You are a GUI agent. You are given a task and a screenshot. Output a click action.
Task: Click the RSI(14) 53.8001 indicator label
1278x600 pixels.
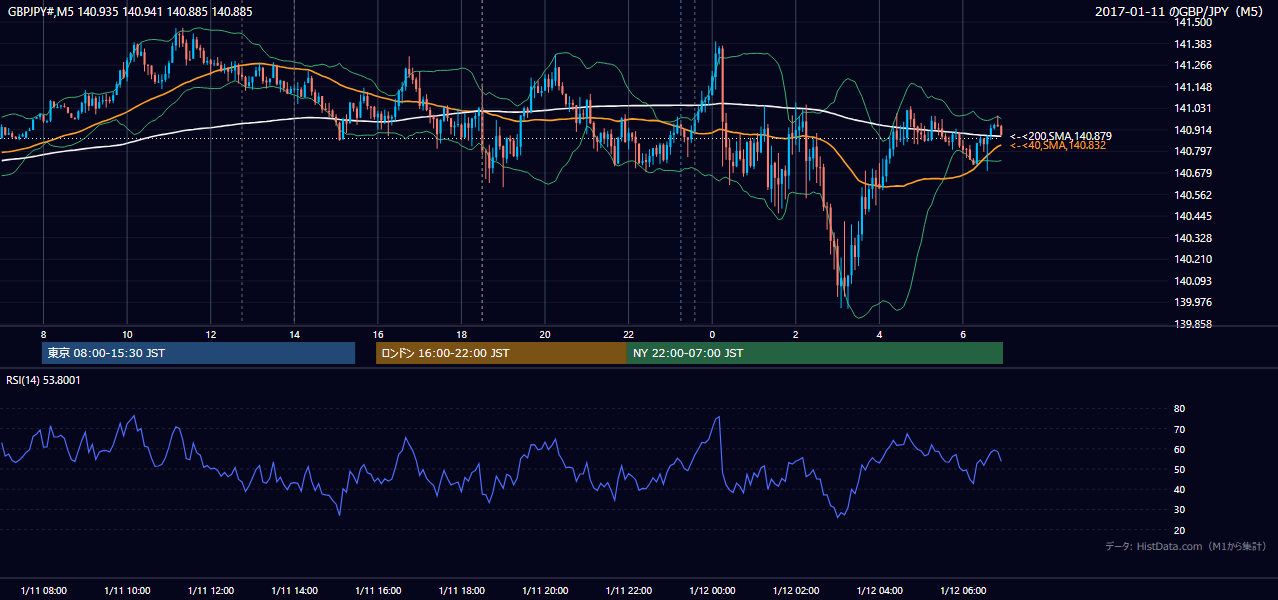pyautogui.click(x=43, y=380)
